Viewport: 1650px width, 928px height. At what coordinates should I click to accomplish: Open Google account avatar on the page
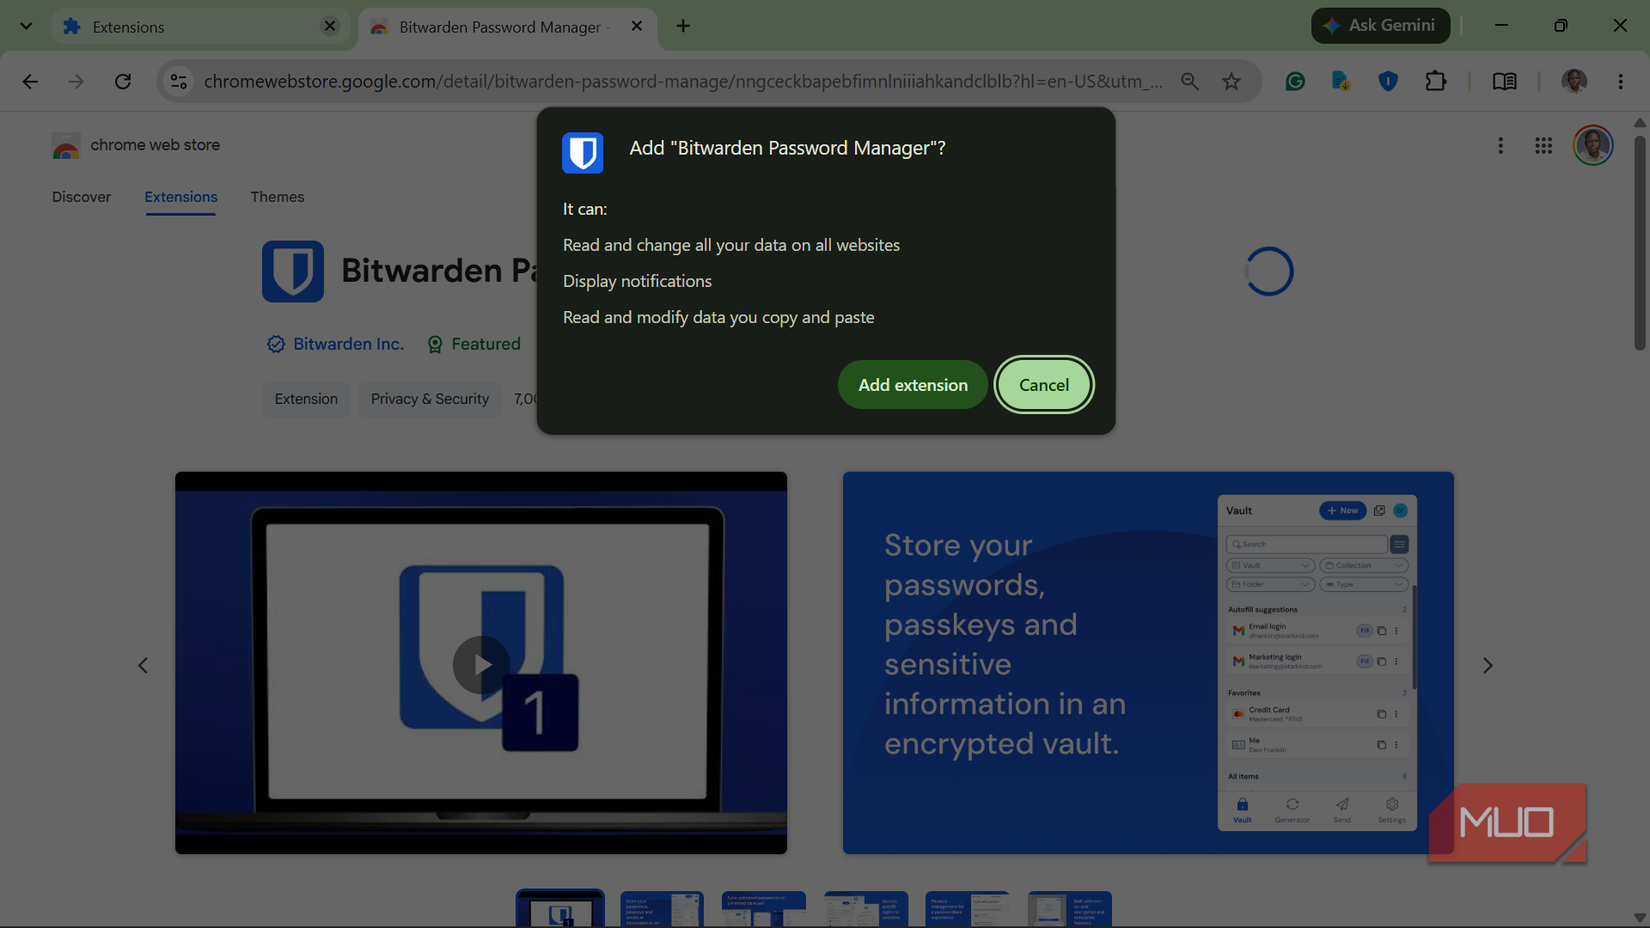pos(1592,146)
